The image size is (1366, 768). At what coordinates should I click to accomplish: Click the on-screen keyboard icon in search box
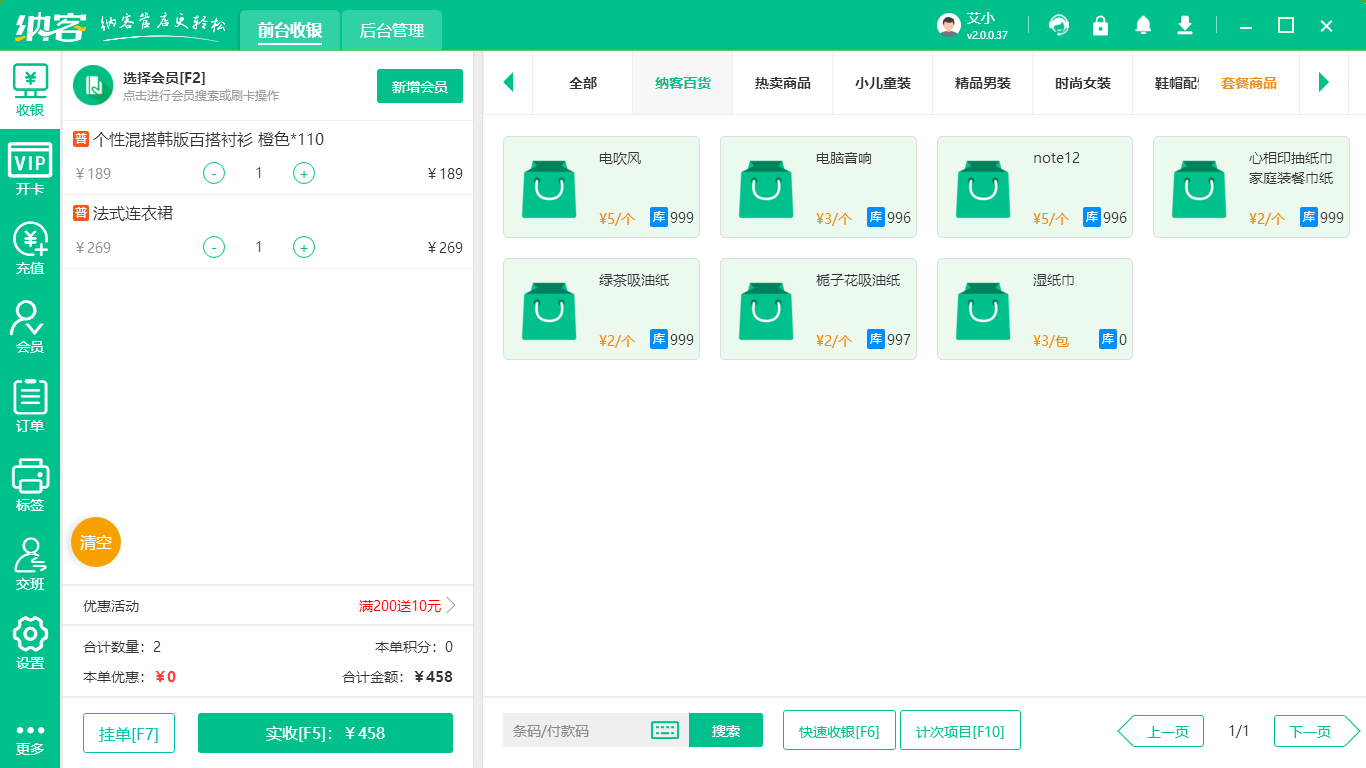[665, 730]
